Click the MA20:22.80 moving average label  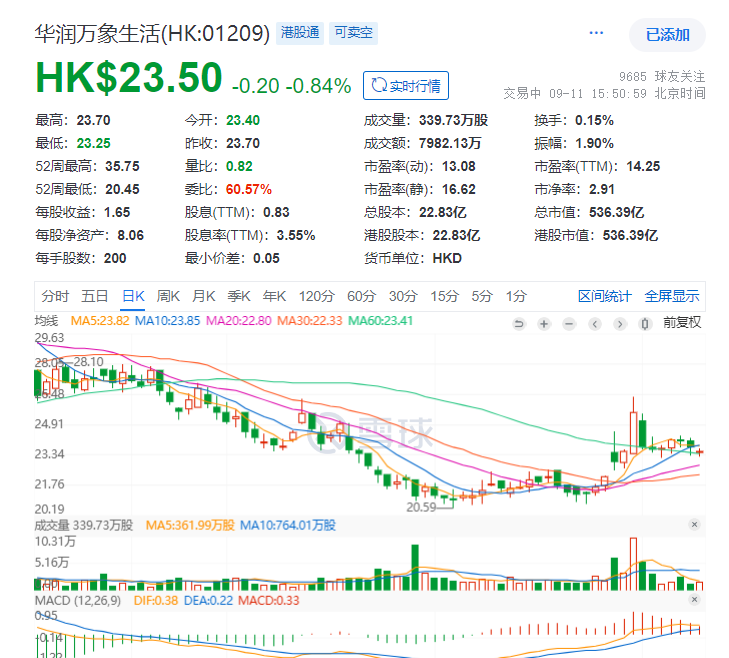point(239,321)
